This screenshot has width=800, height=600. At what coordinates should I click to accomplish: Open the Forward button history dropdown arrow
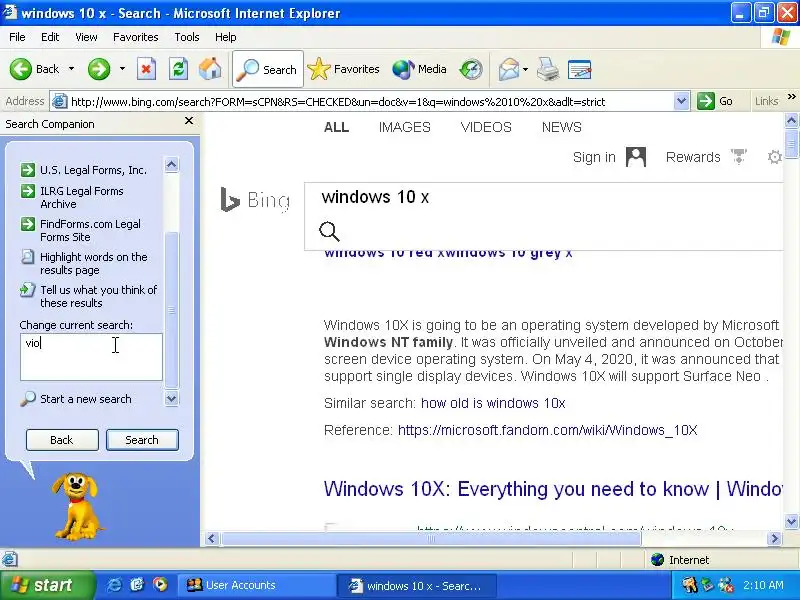[122, 69]
